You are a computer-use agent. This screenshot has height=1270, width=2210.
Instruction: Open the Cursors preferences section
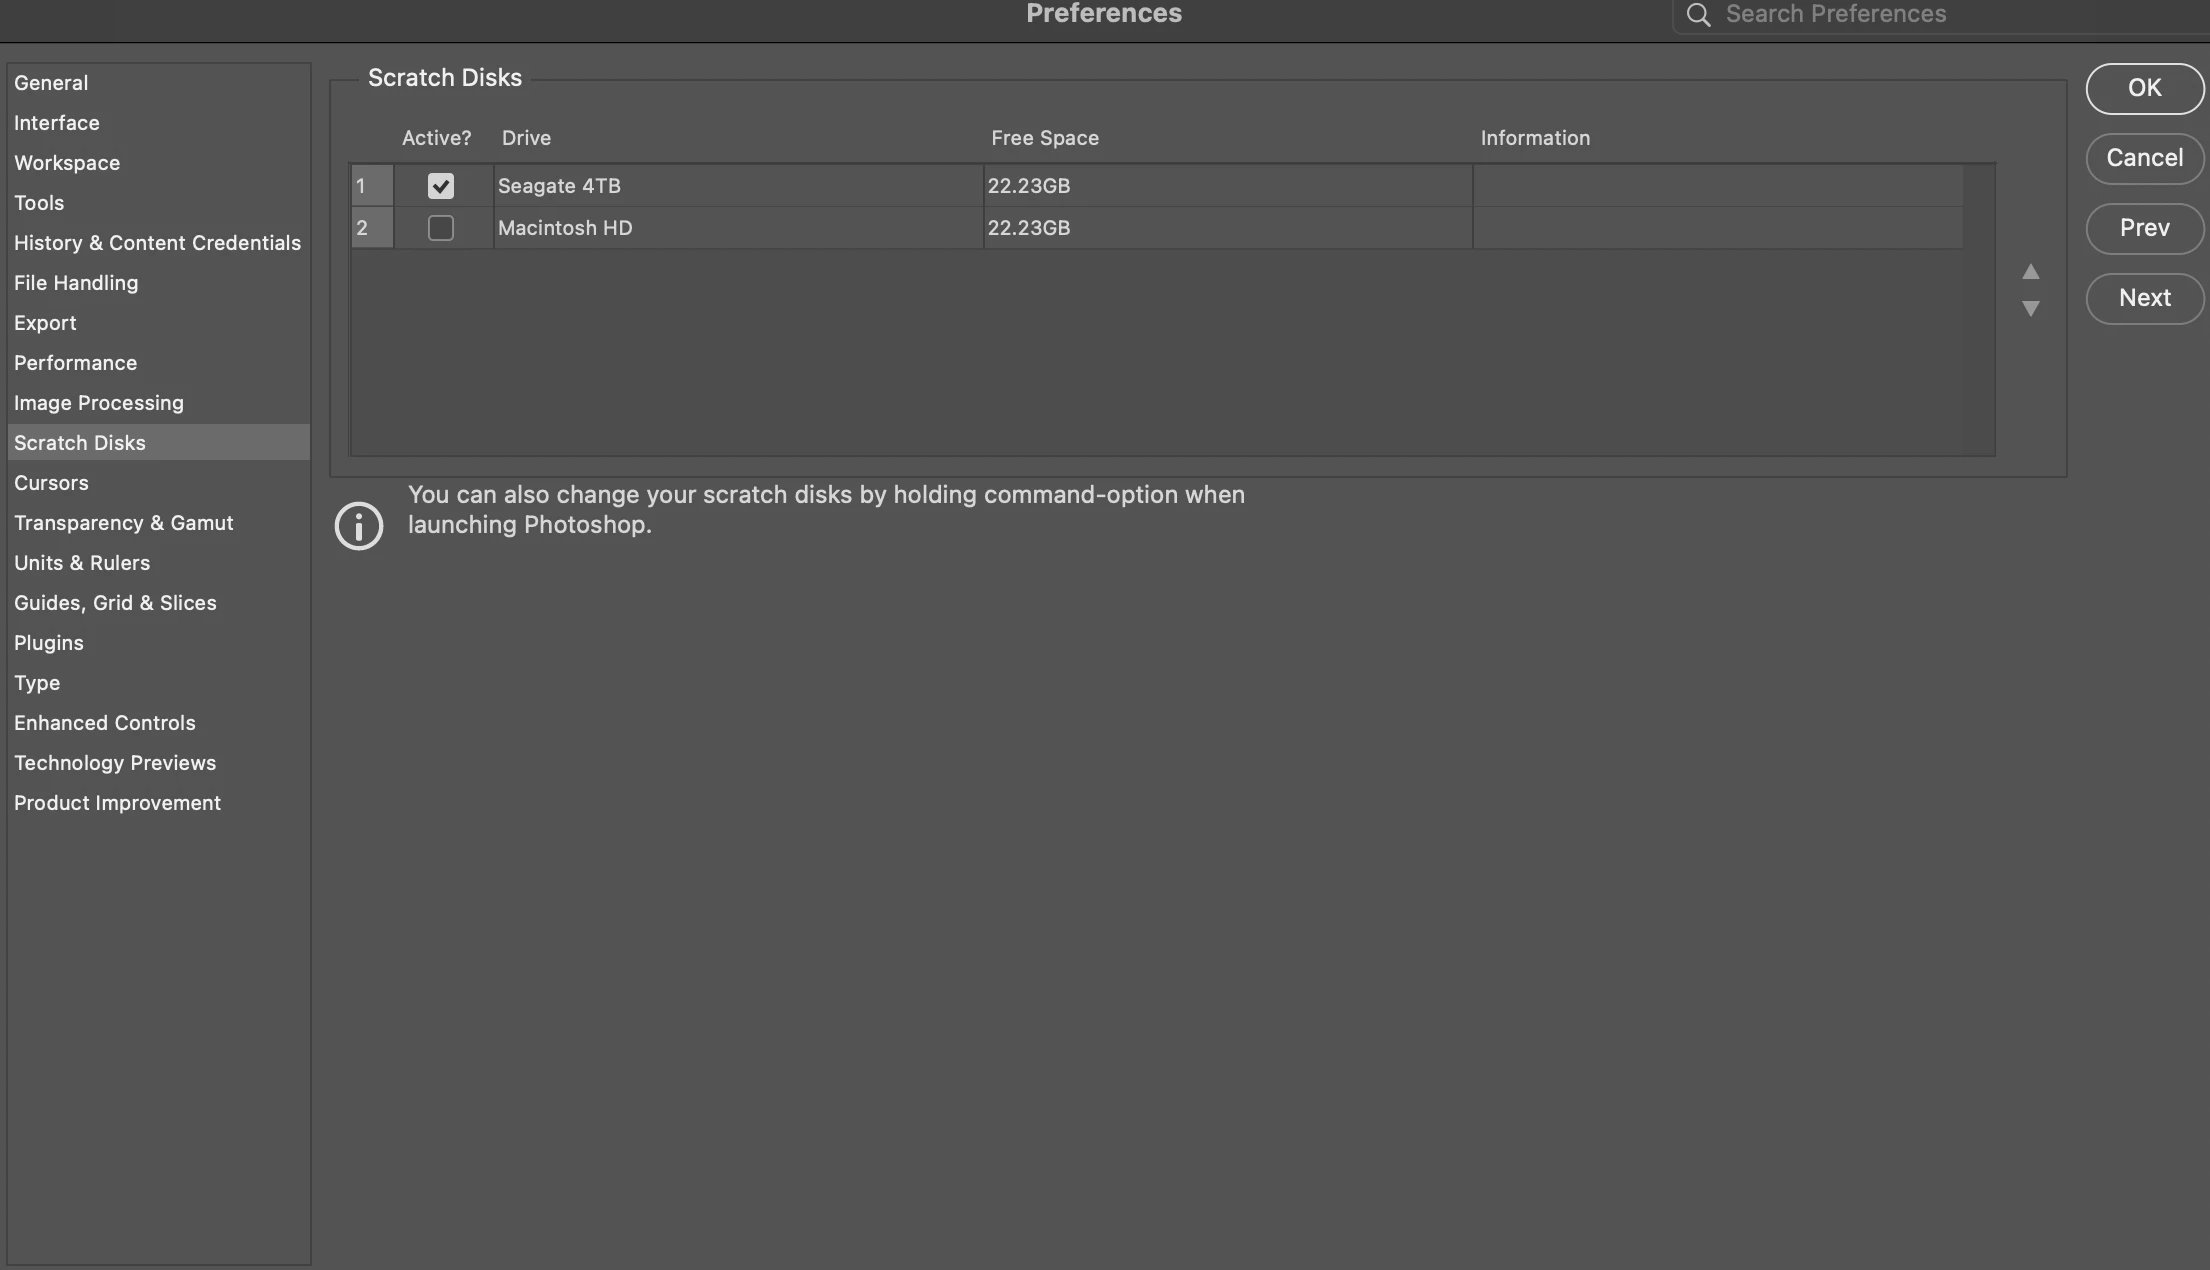pyautogui.click(x=51, y=483)
